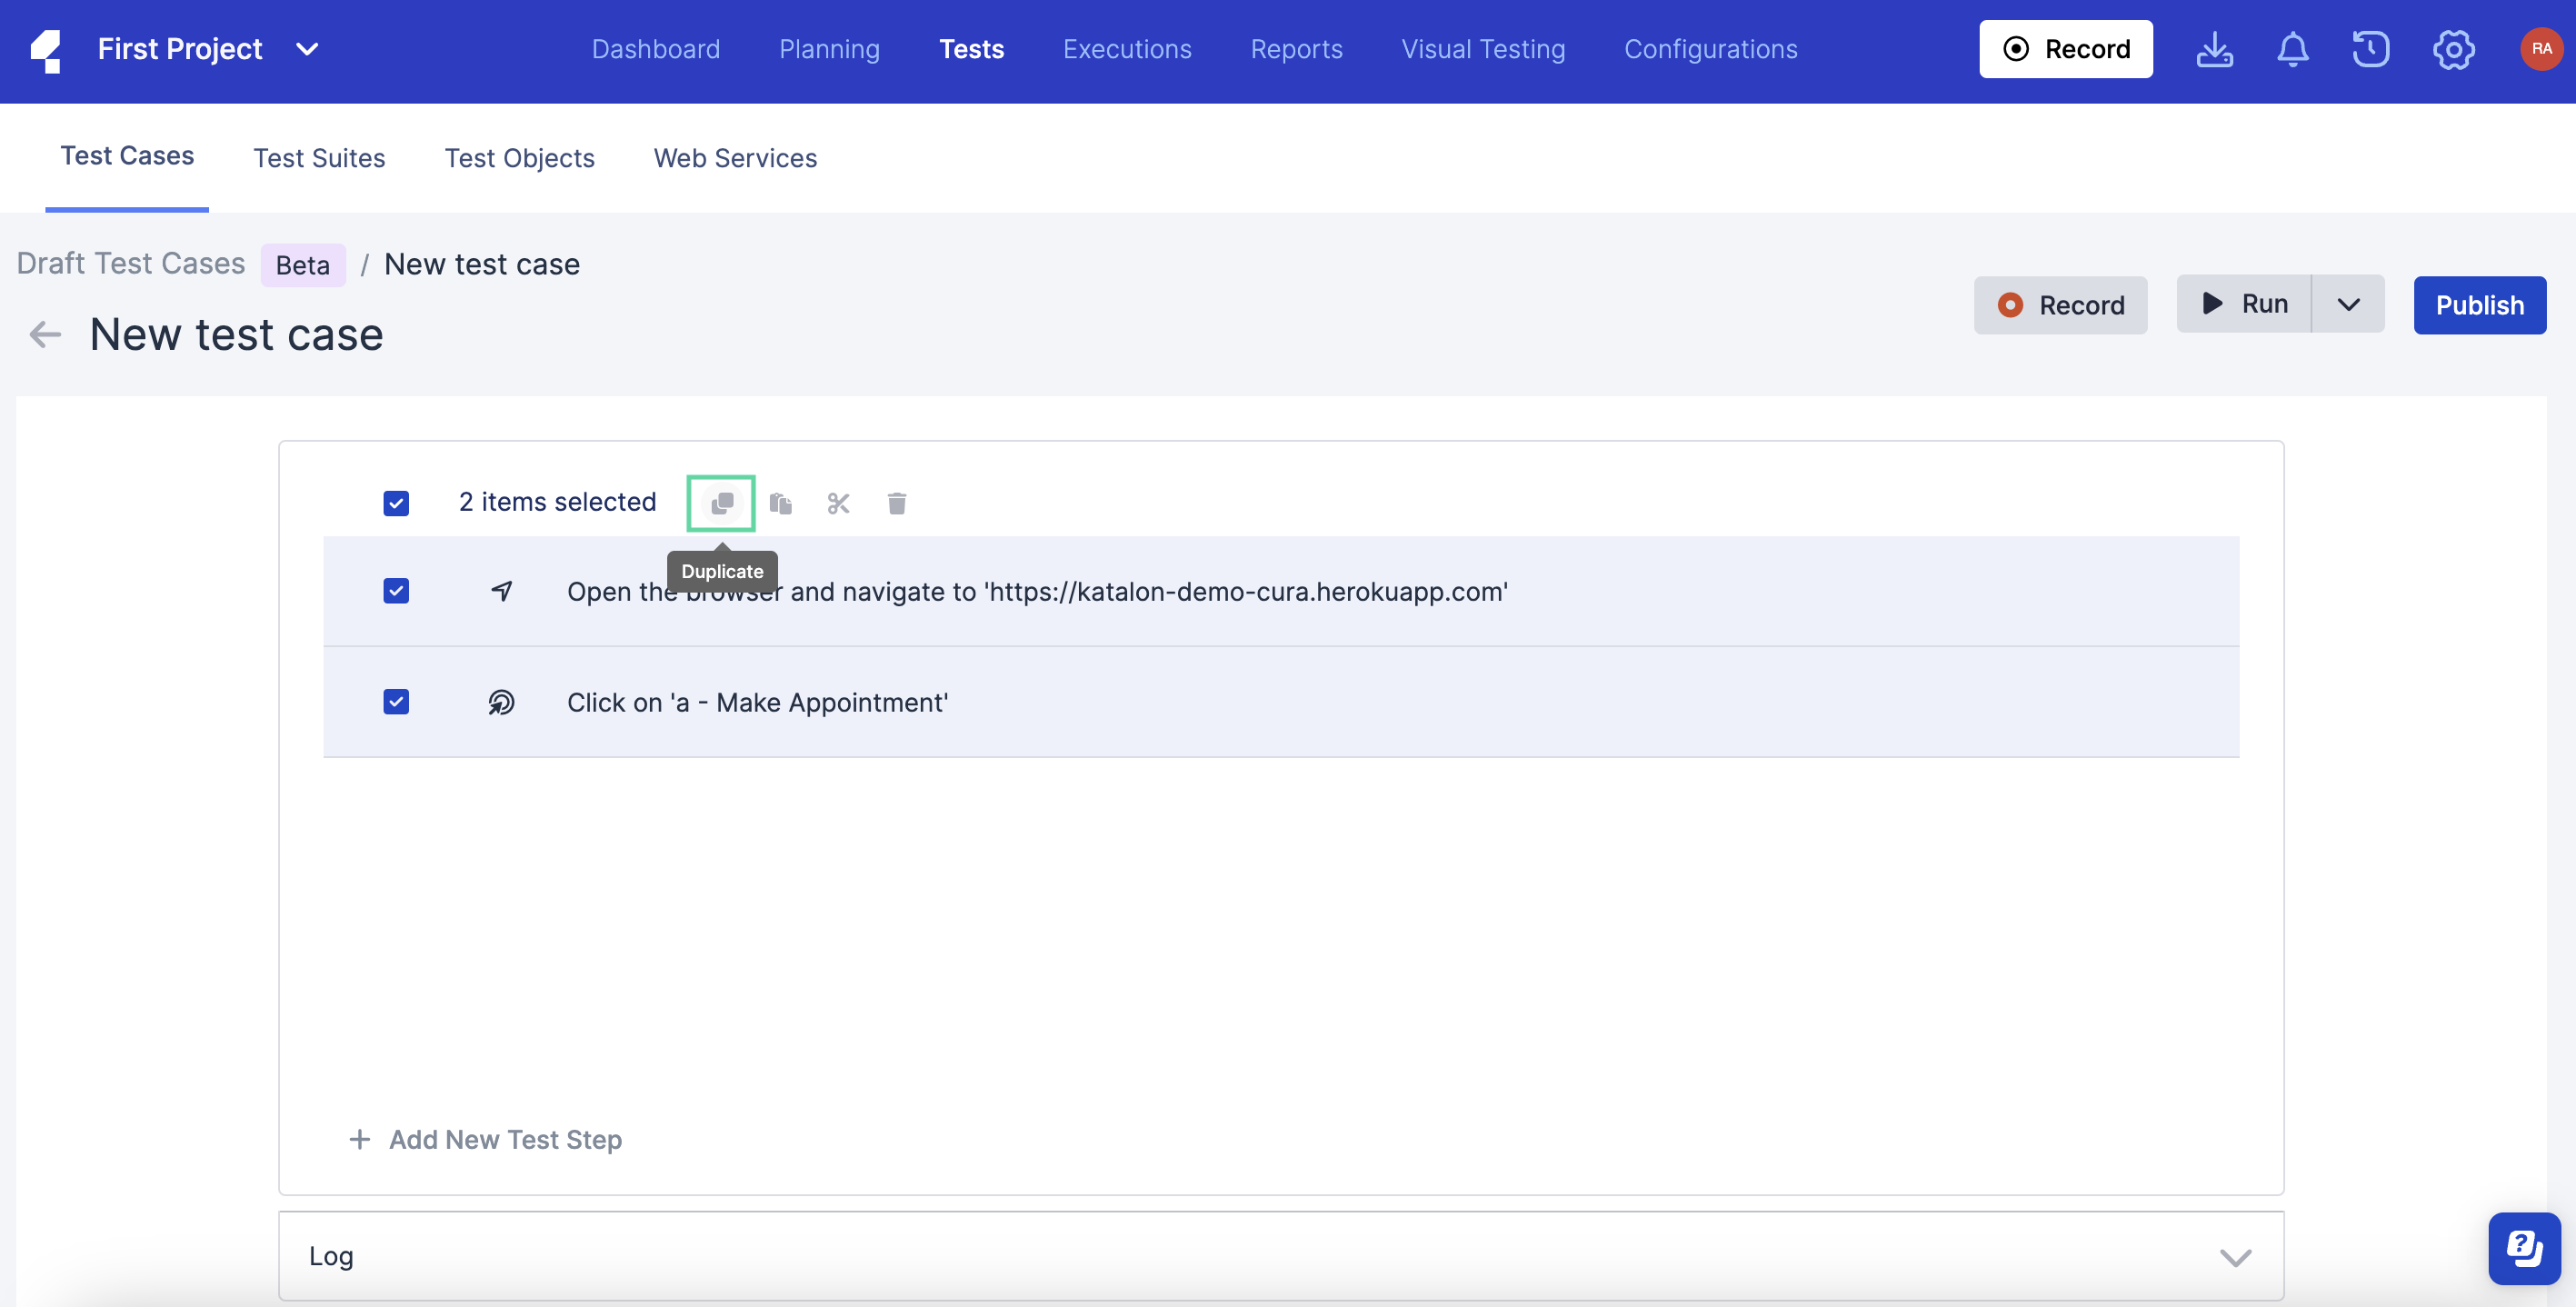Screen dimensions: 2576x1307
Task: Open the Executions menu
Action: click(x=1127, y=49)
